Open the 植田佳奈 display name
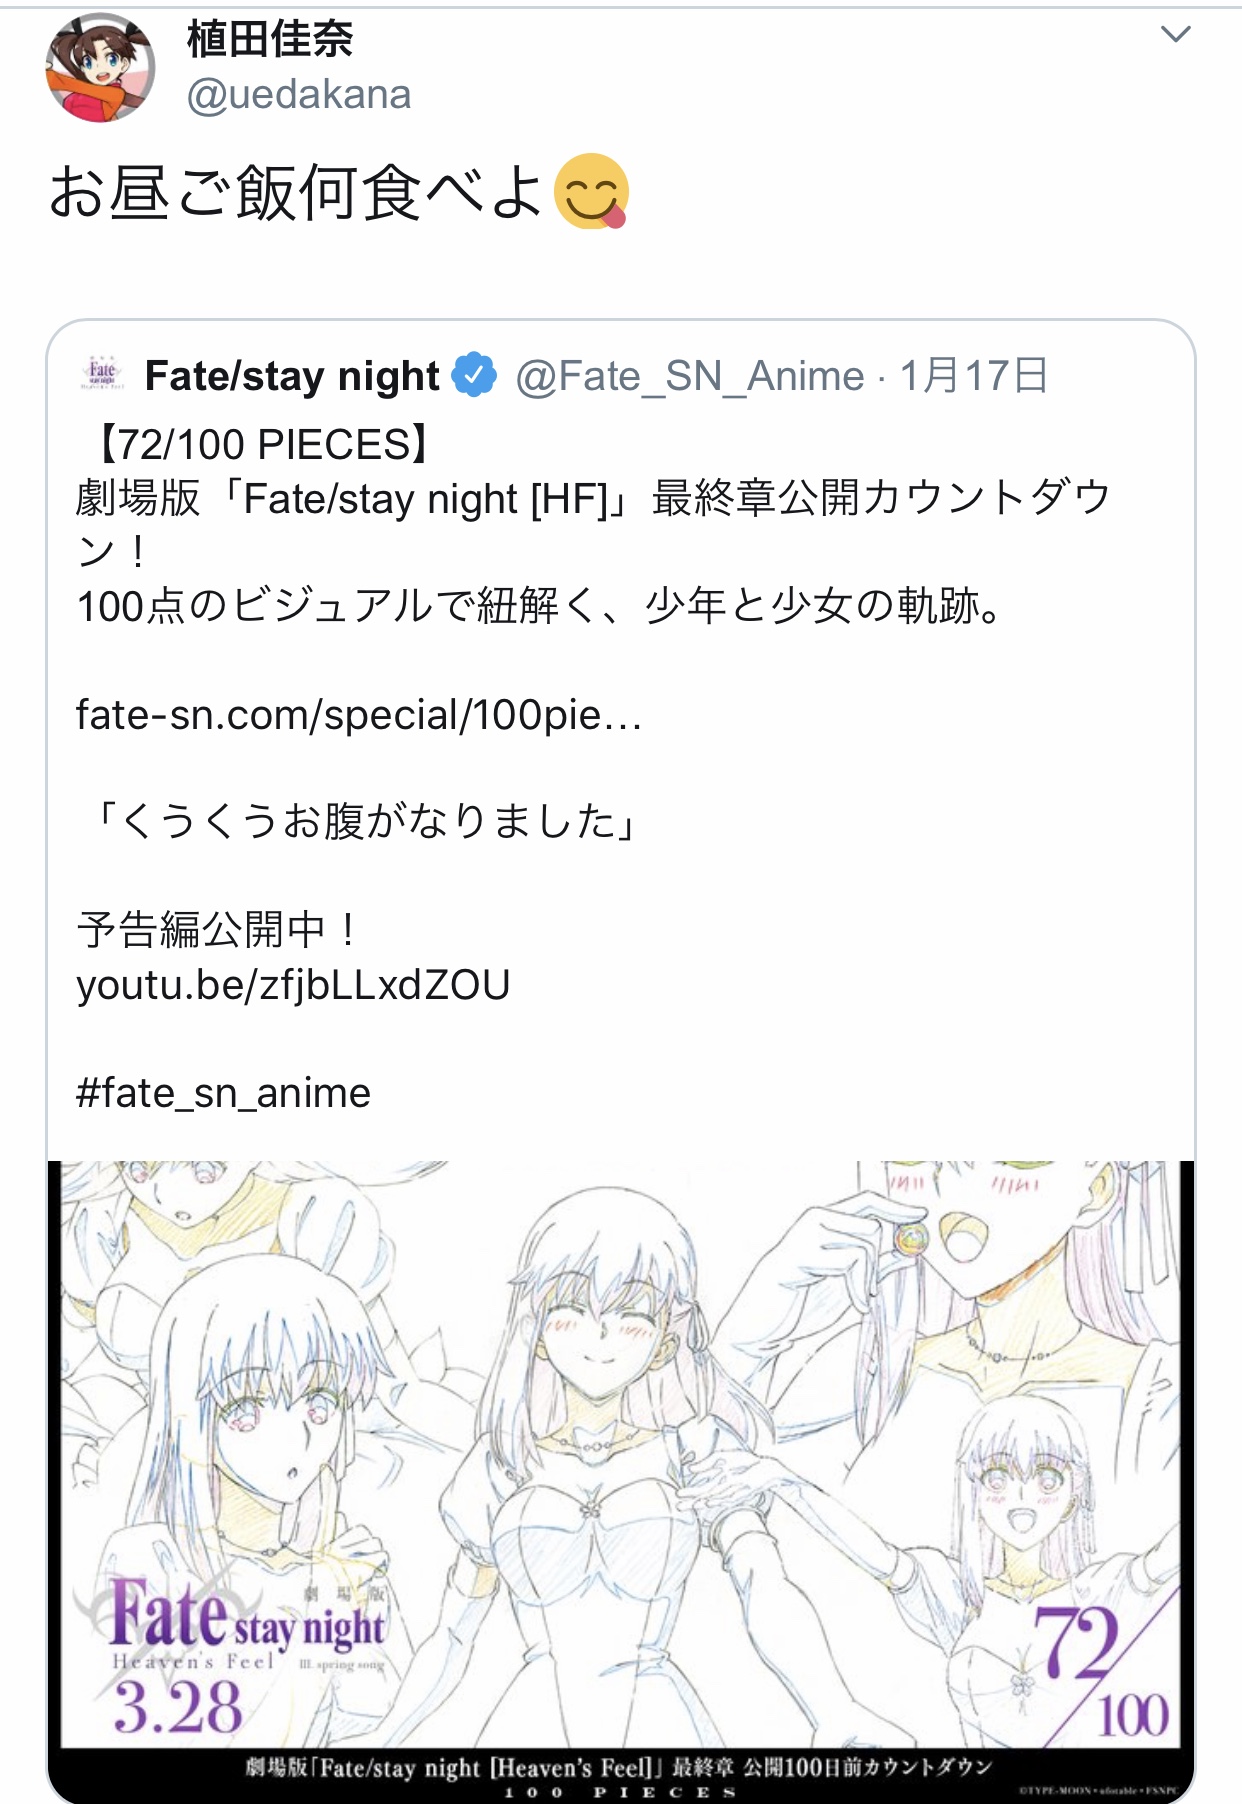The image size is (1242, 1804). (270, 39)
